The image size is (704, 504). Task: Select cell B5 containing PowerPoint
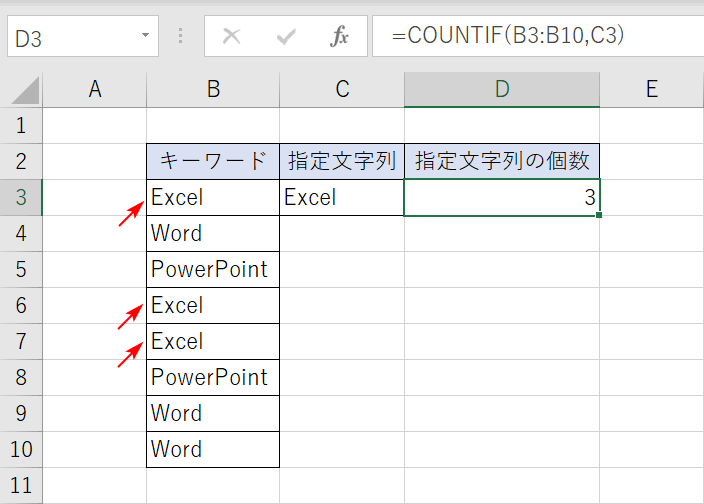(x=213, y=269)
